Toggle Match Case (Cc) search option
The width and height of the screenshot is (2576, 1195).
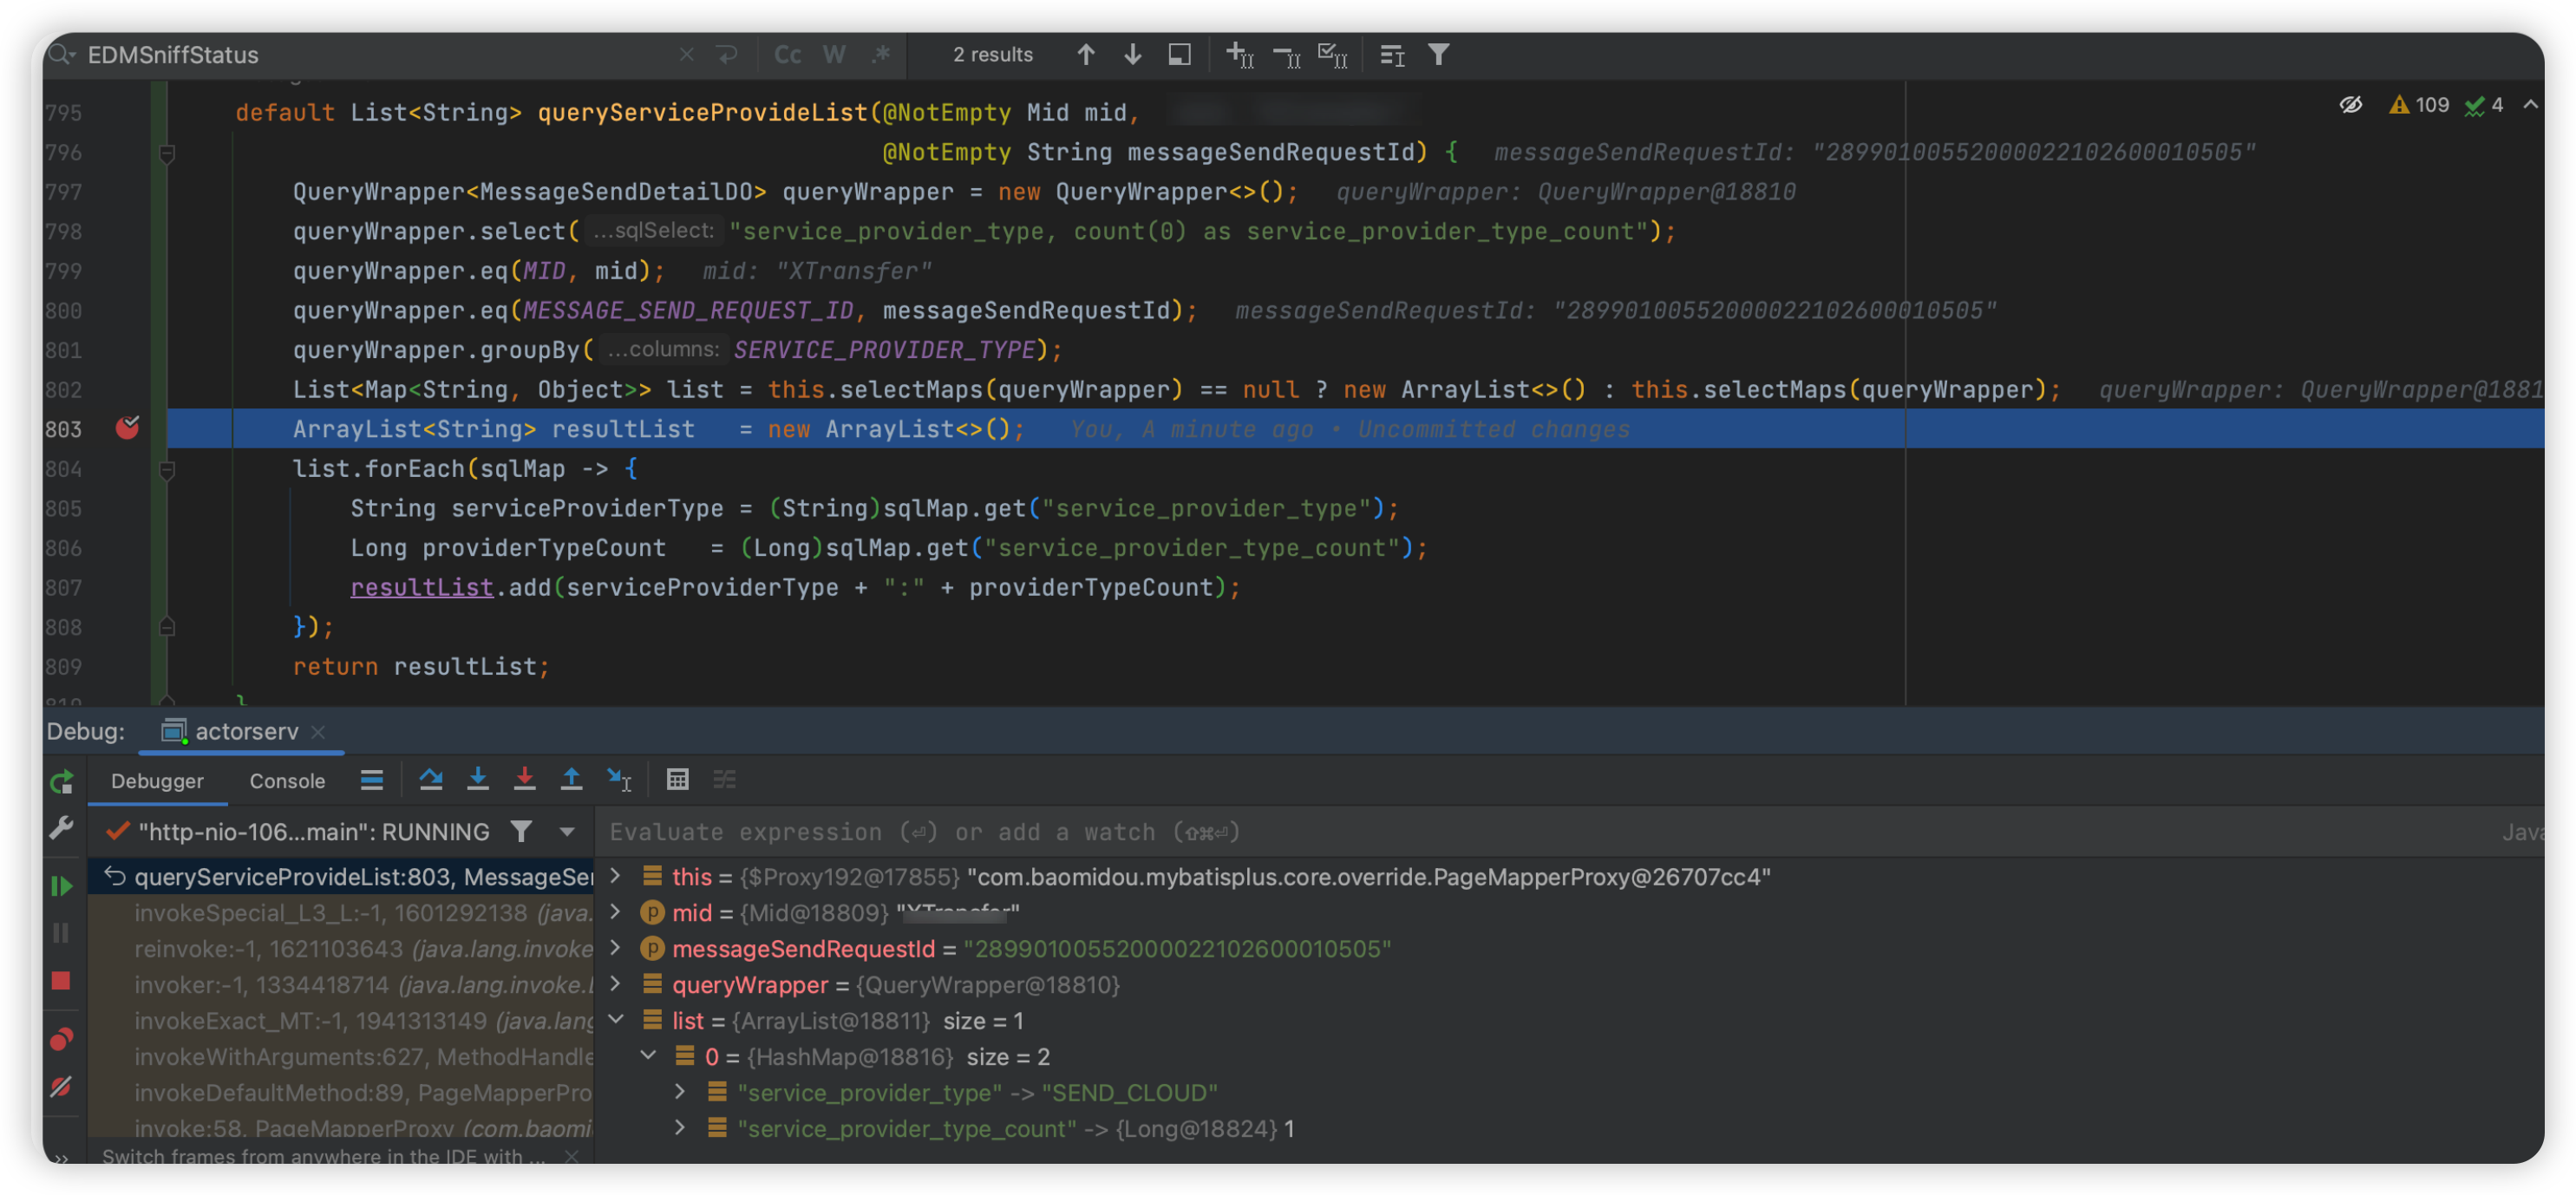click(787, 55)
